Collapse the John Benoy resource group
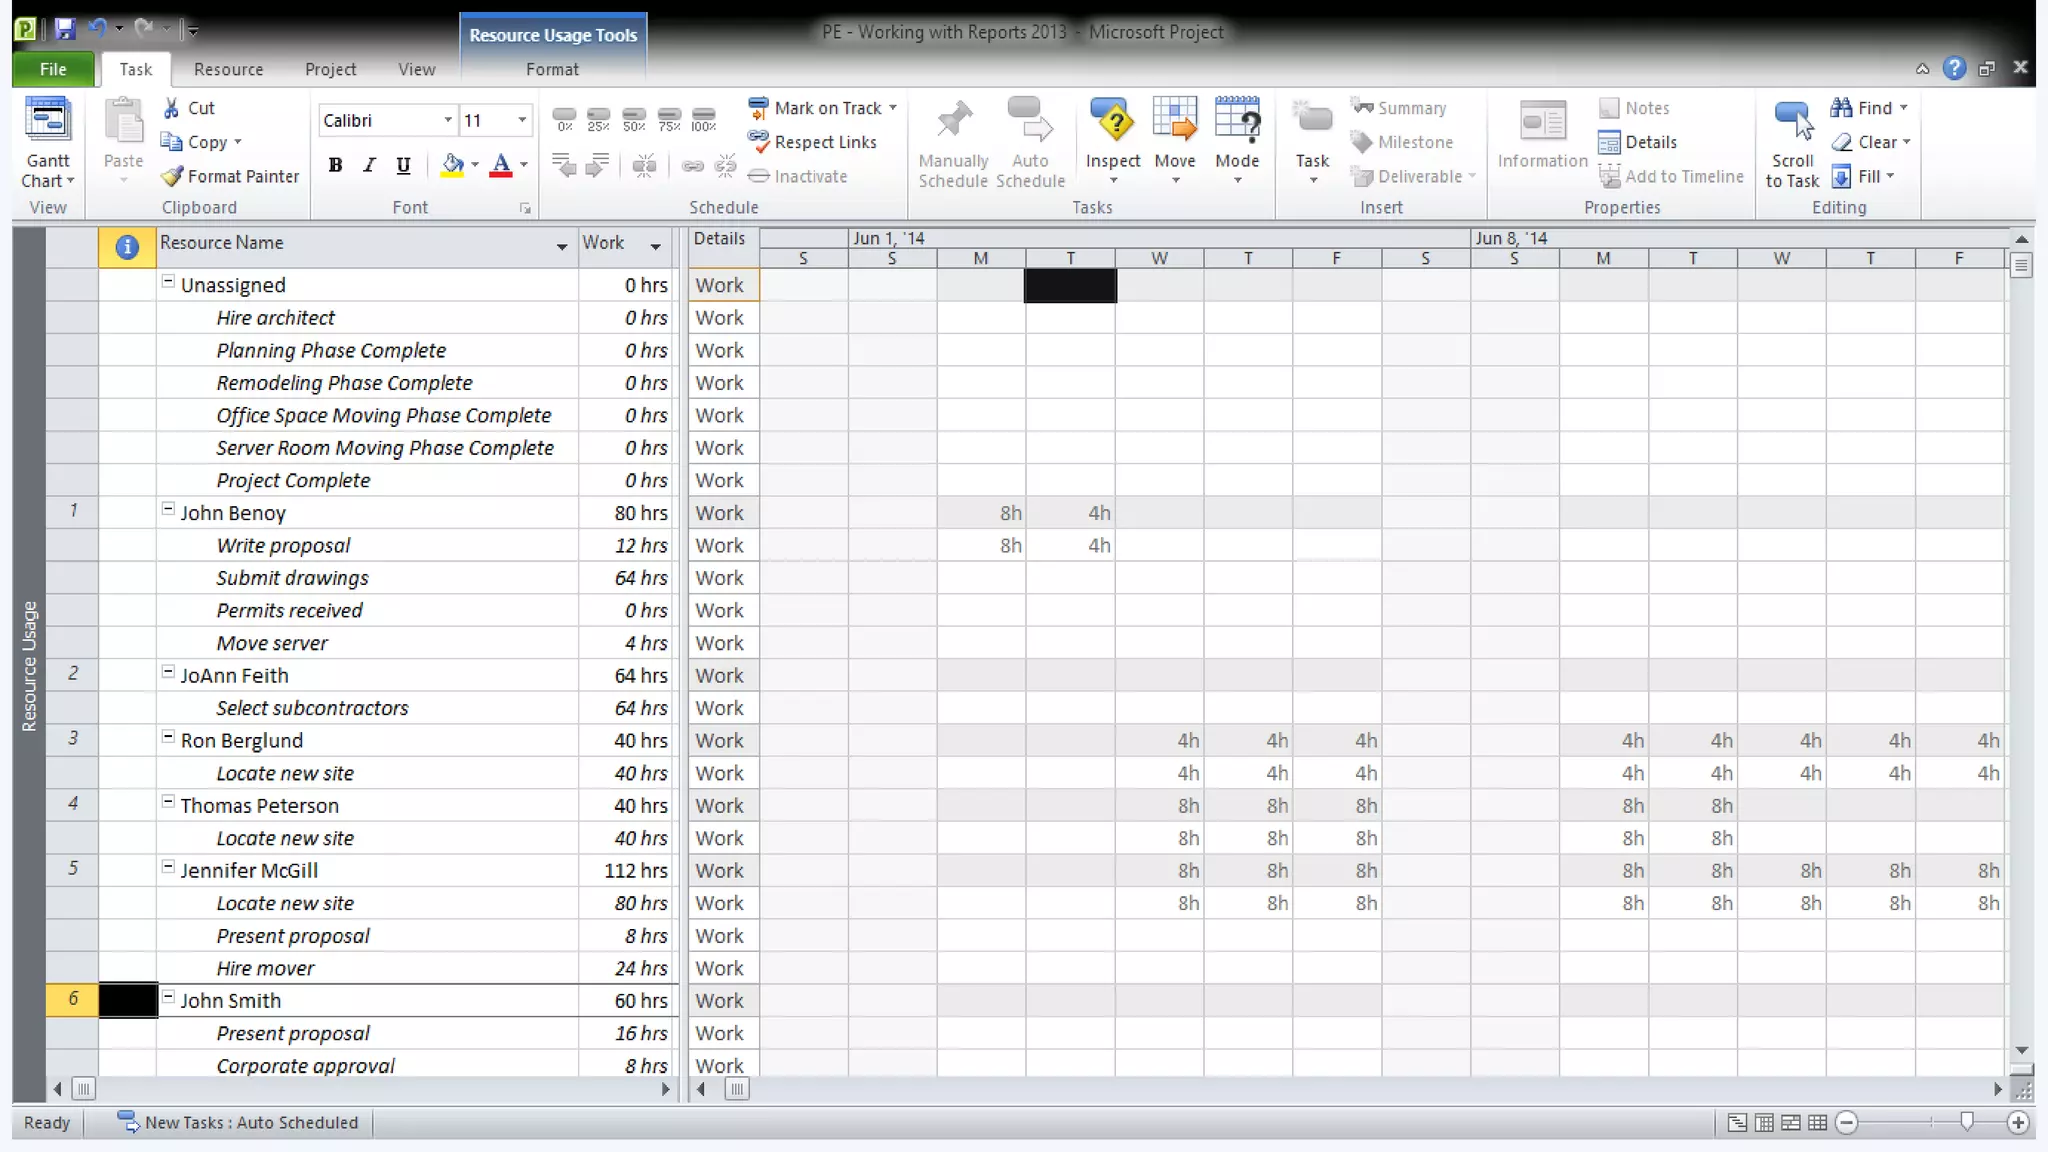 click(x=168, y=509)
